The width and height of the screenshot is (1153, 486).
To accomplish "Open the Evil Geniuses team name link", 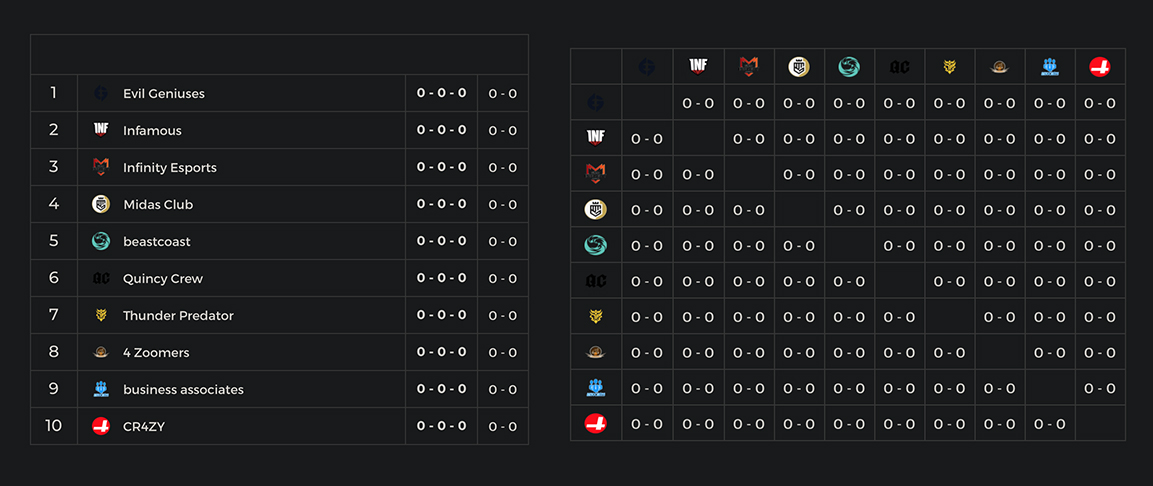I will pyautogui.click(x=163, y=93).
